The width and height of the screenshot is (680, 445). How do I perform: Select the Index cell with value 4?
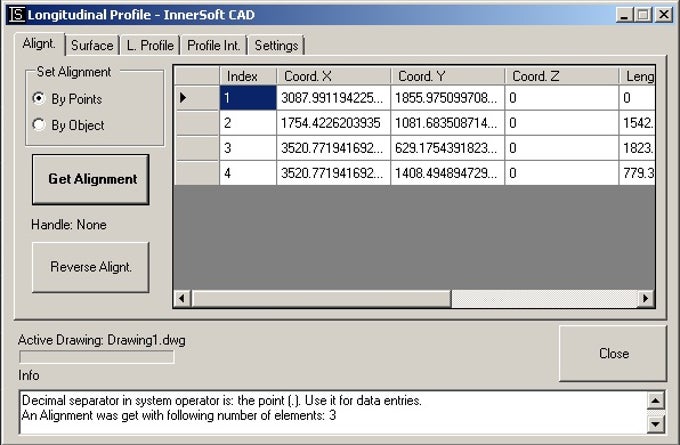[x=248, y=173]
